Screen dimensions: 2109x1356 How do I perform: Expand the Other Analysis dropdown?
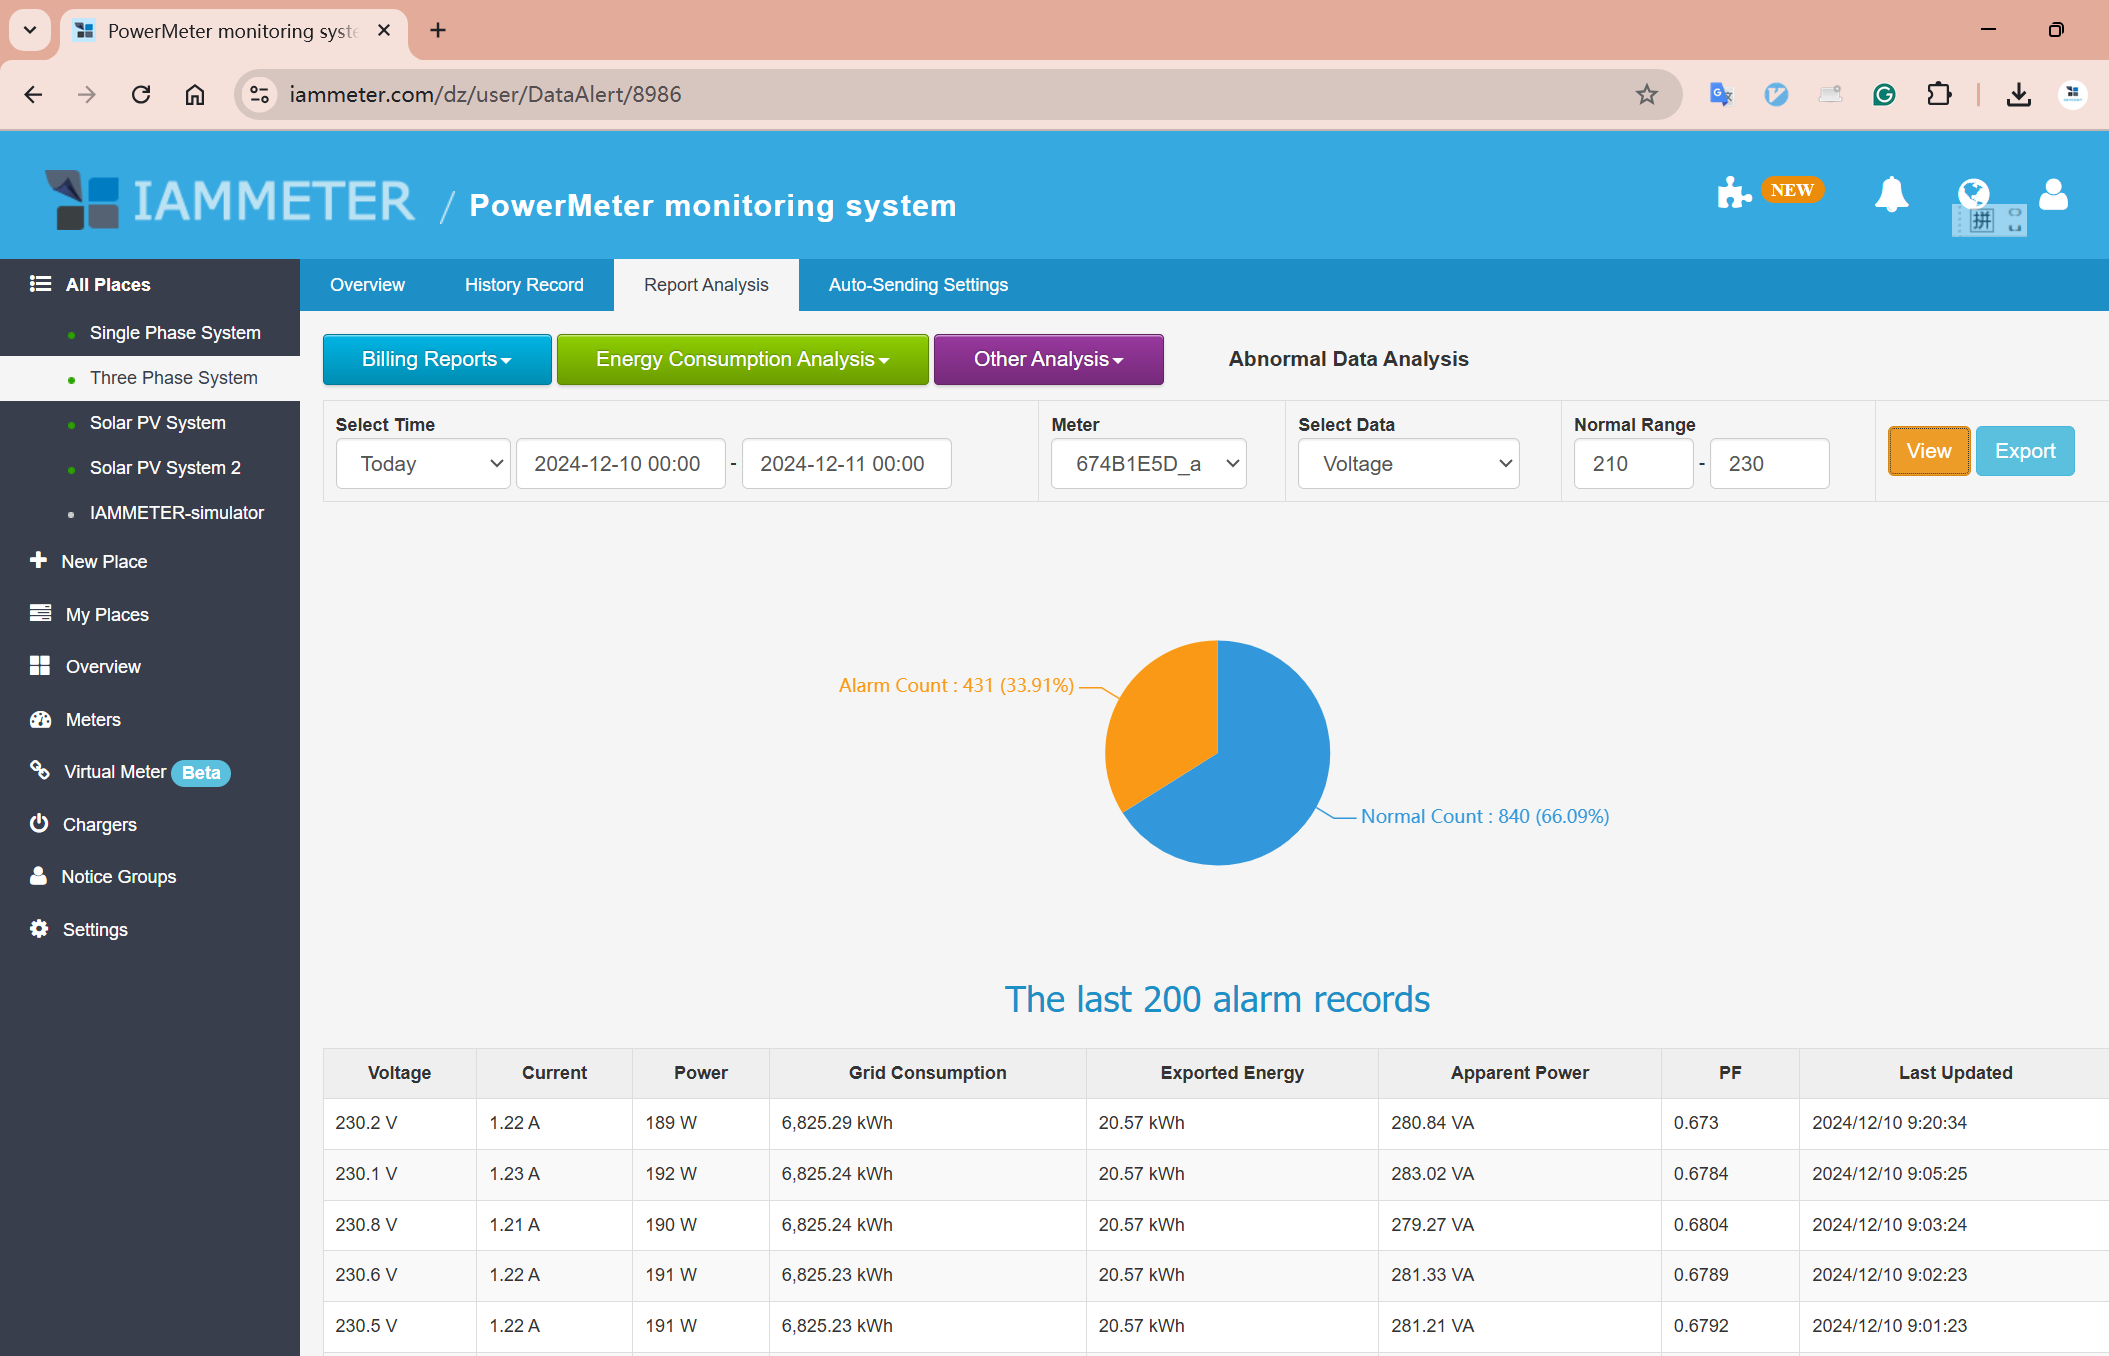[1048, 359]
